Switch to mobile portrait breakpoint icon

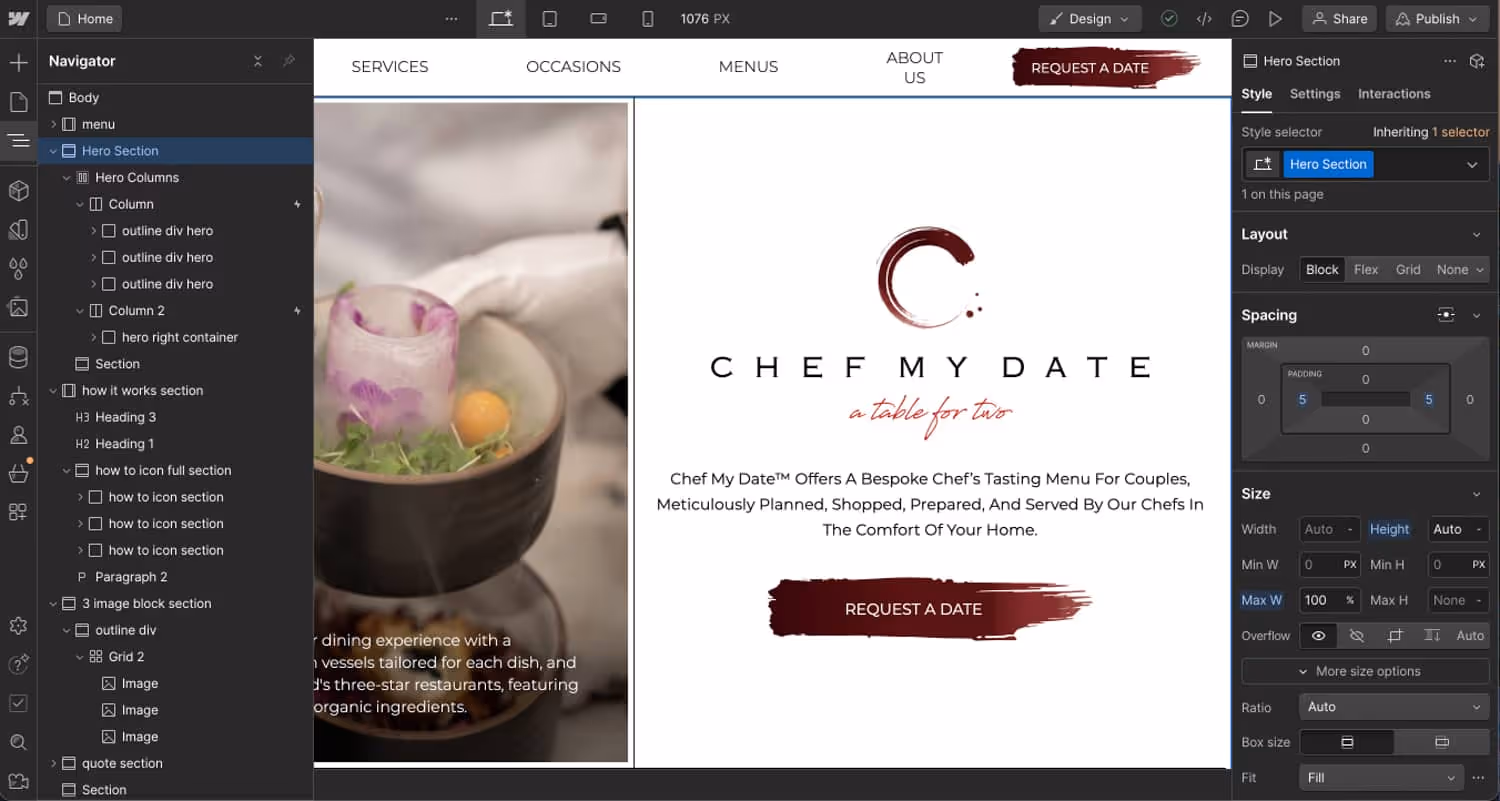pyautogui.click(x=647, y=19)
